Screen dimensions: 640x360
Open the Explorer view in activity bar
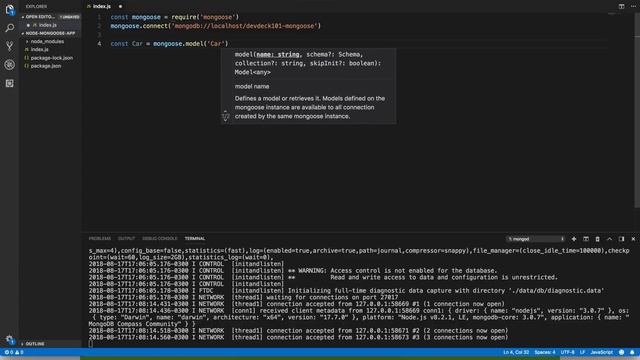tap(9, 10)
